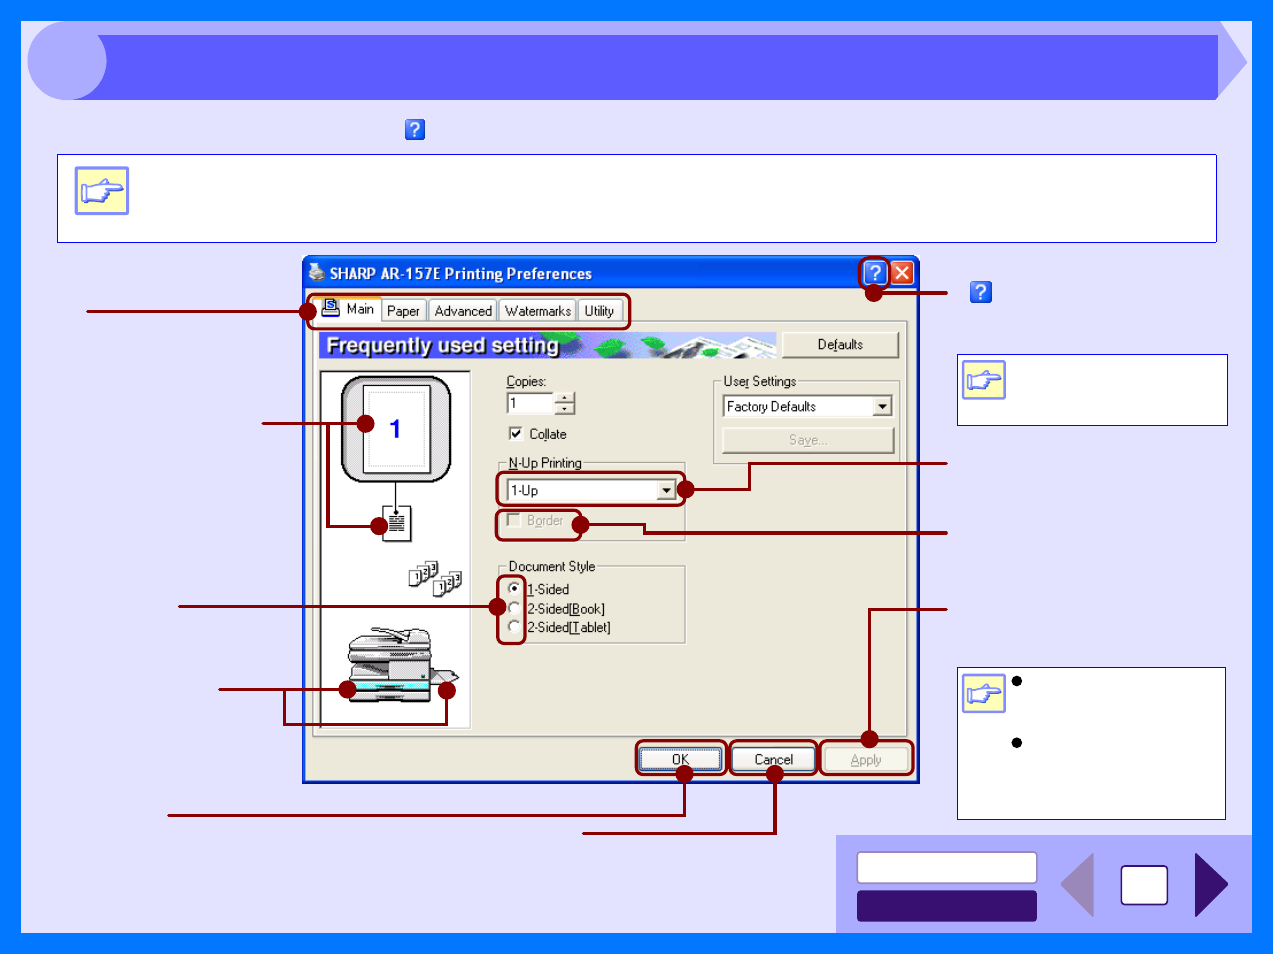Select 2-Sided[Book] option
The image size is (1273, 954).
tap(514, 608)
